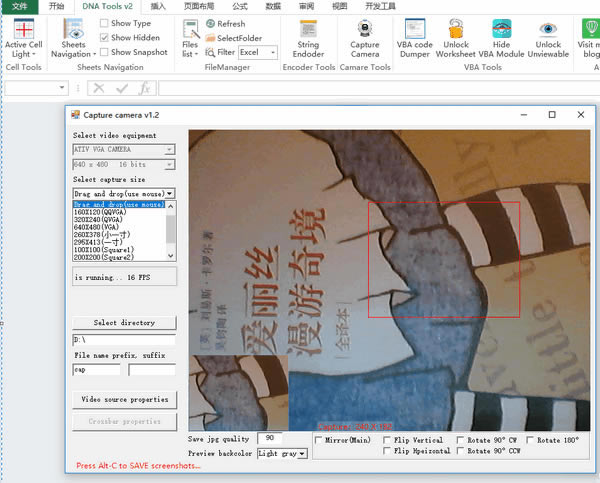Image resolution: width=600 pixels, height=483 pixels.
Task: Click the Capture camera window title icon
Action: click(x=75, y=115)
